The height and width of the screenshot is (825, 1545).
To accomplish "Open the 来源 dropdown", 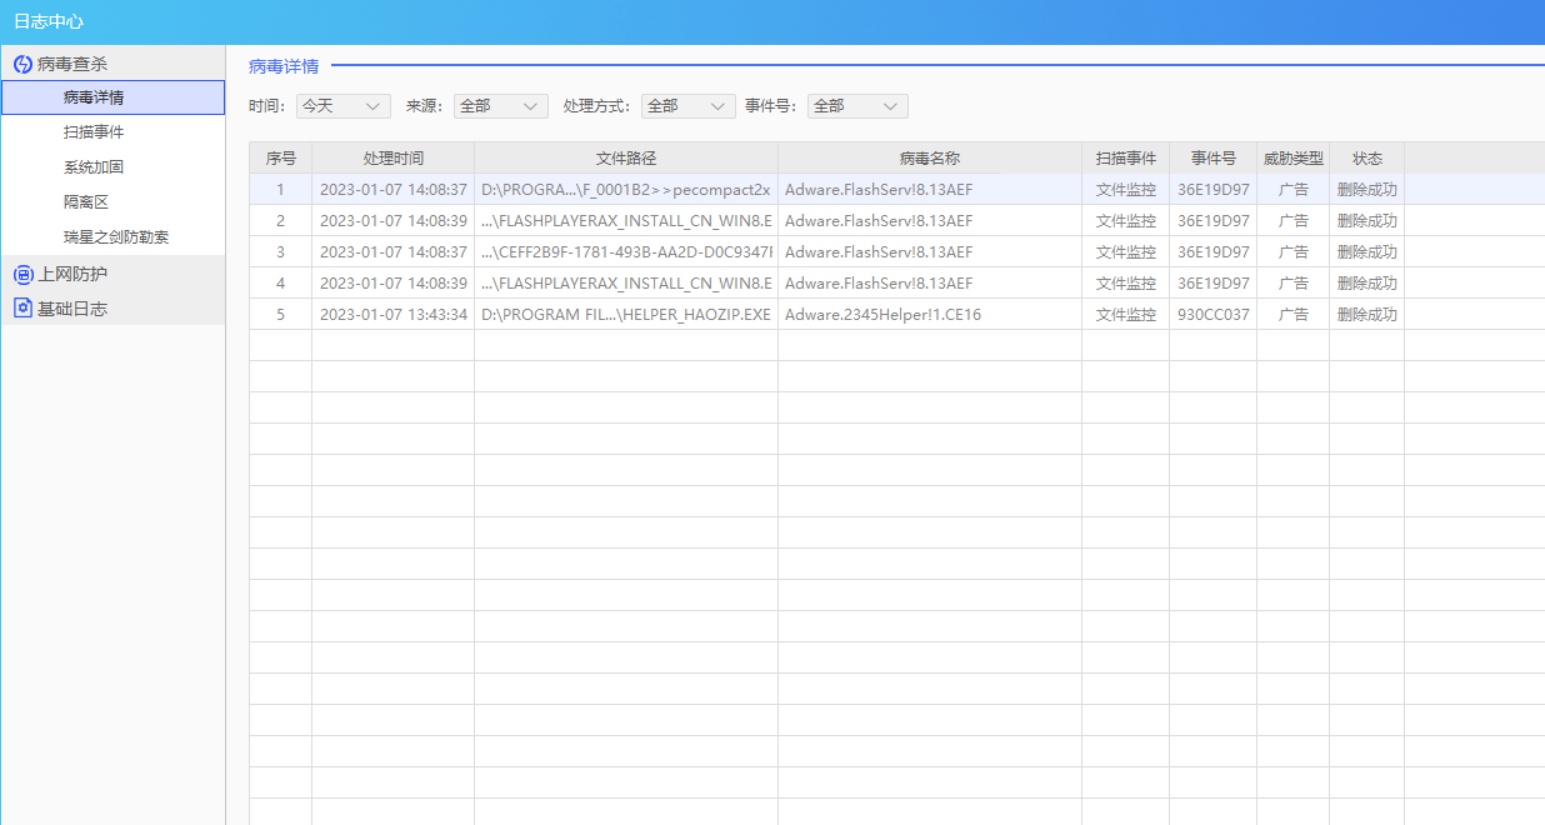I will pyautogui.click(x=500, y=106).
